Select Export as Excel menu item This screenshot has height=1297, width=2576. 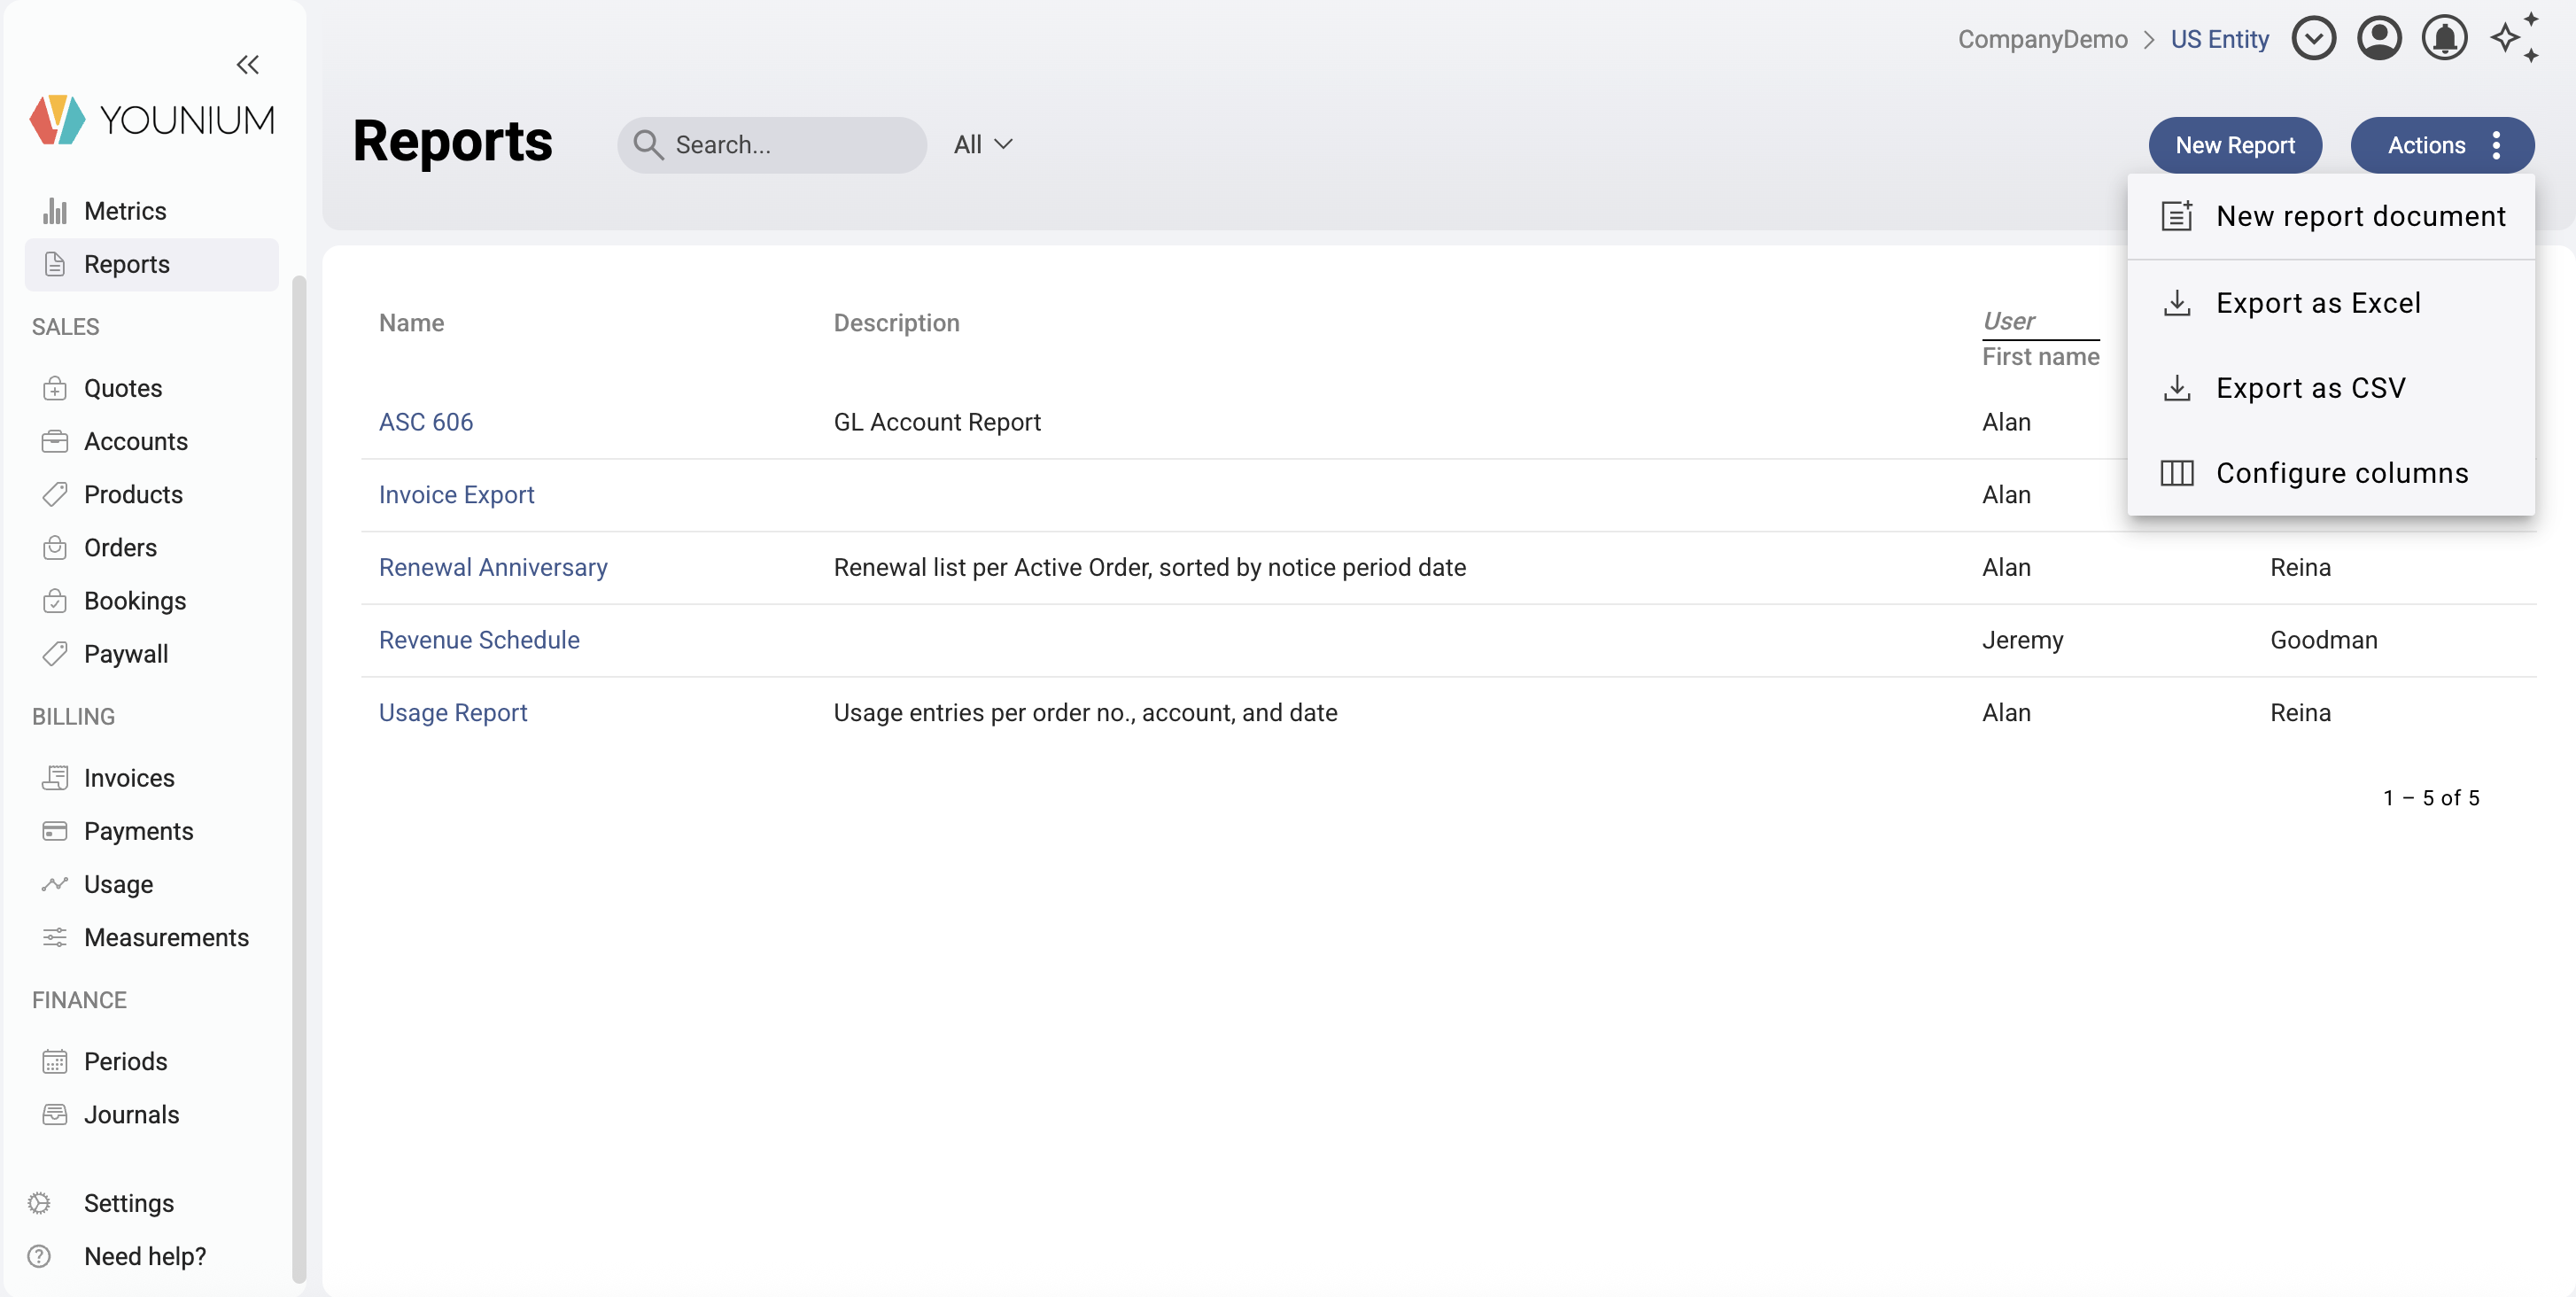2317,303
